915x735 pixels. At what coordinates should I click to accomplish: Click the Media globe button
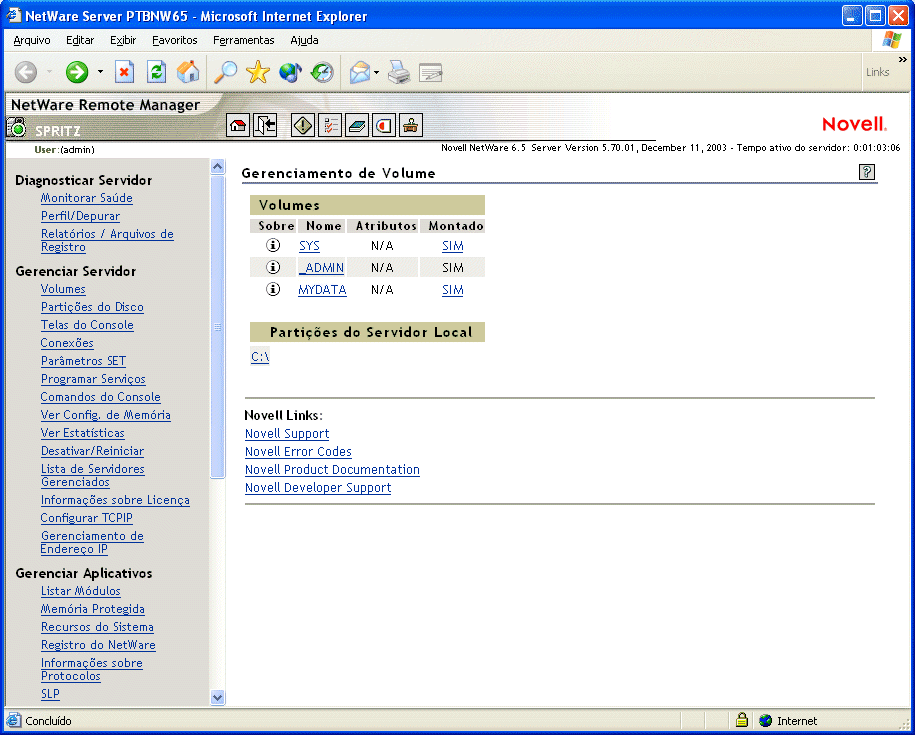[290, 72]
